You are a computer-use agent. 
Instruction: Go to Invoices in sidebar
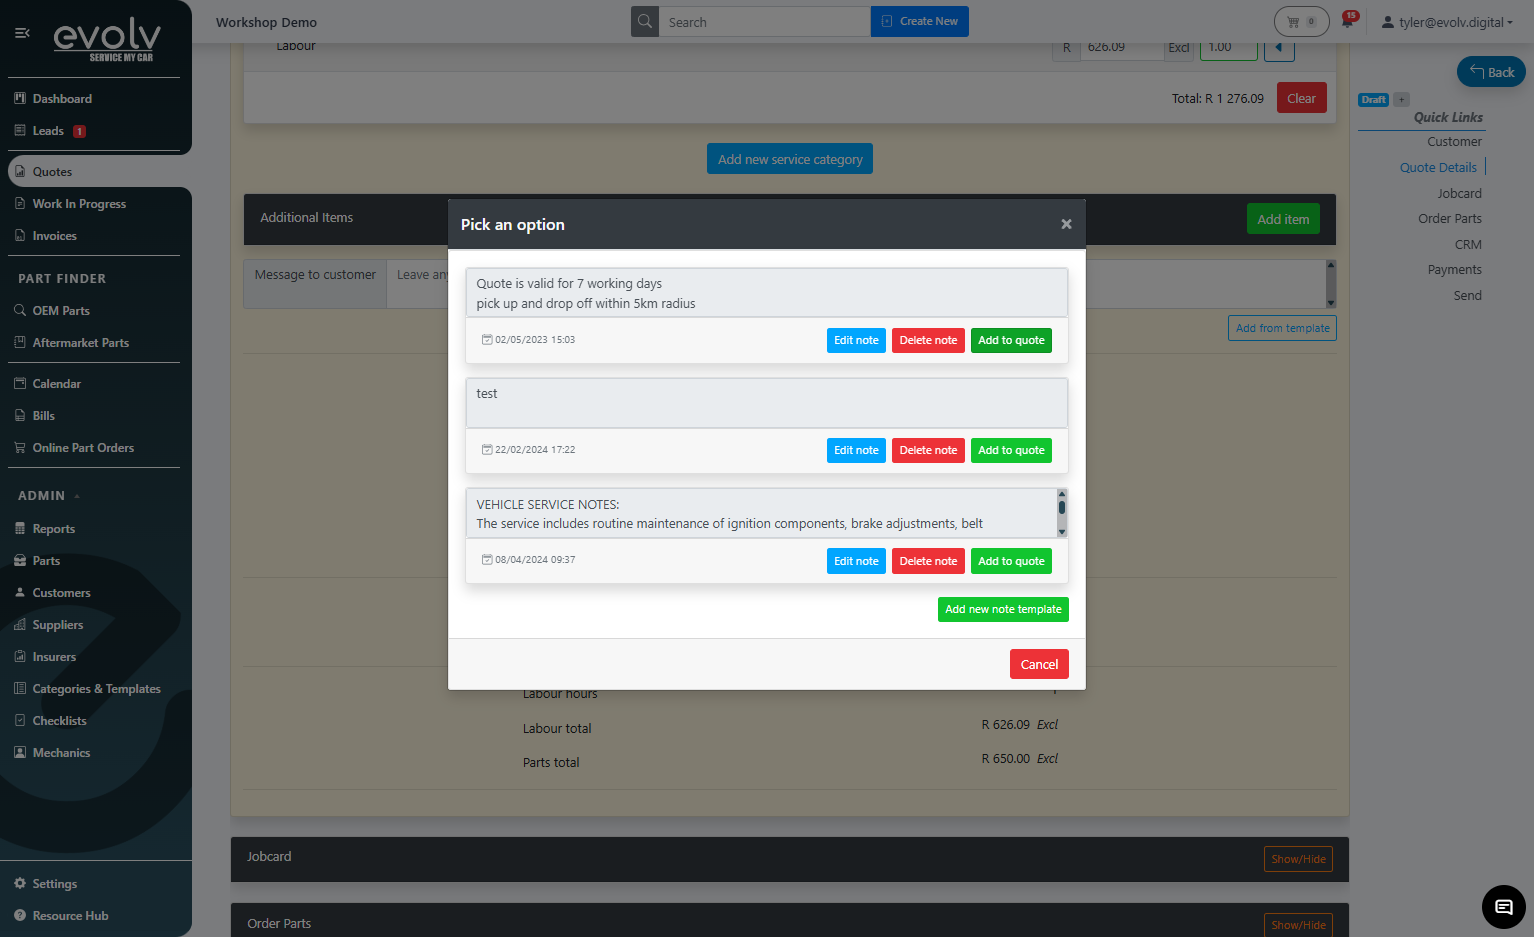click(54, 235)
